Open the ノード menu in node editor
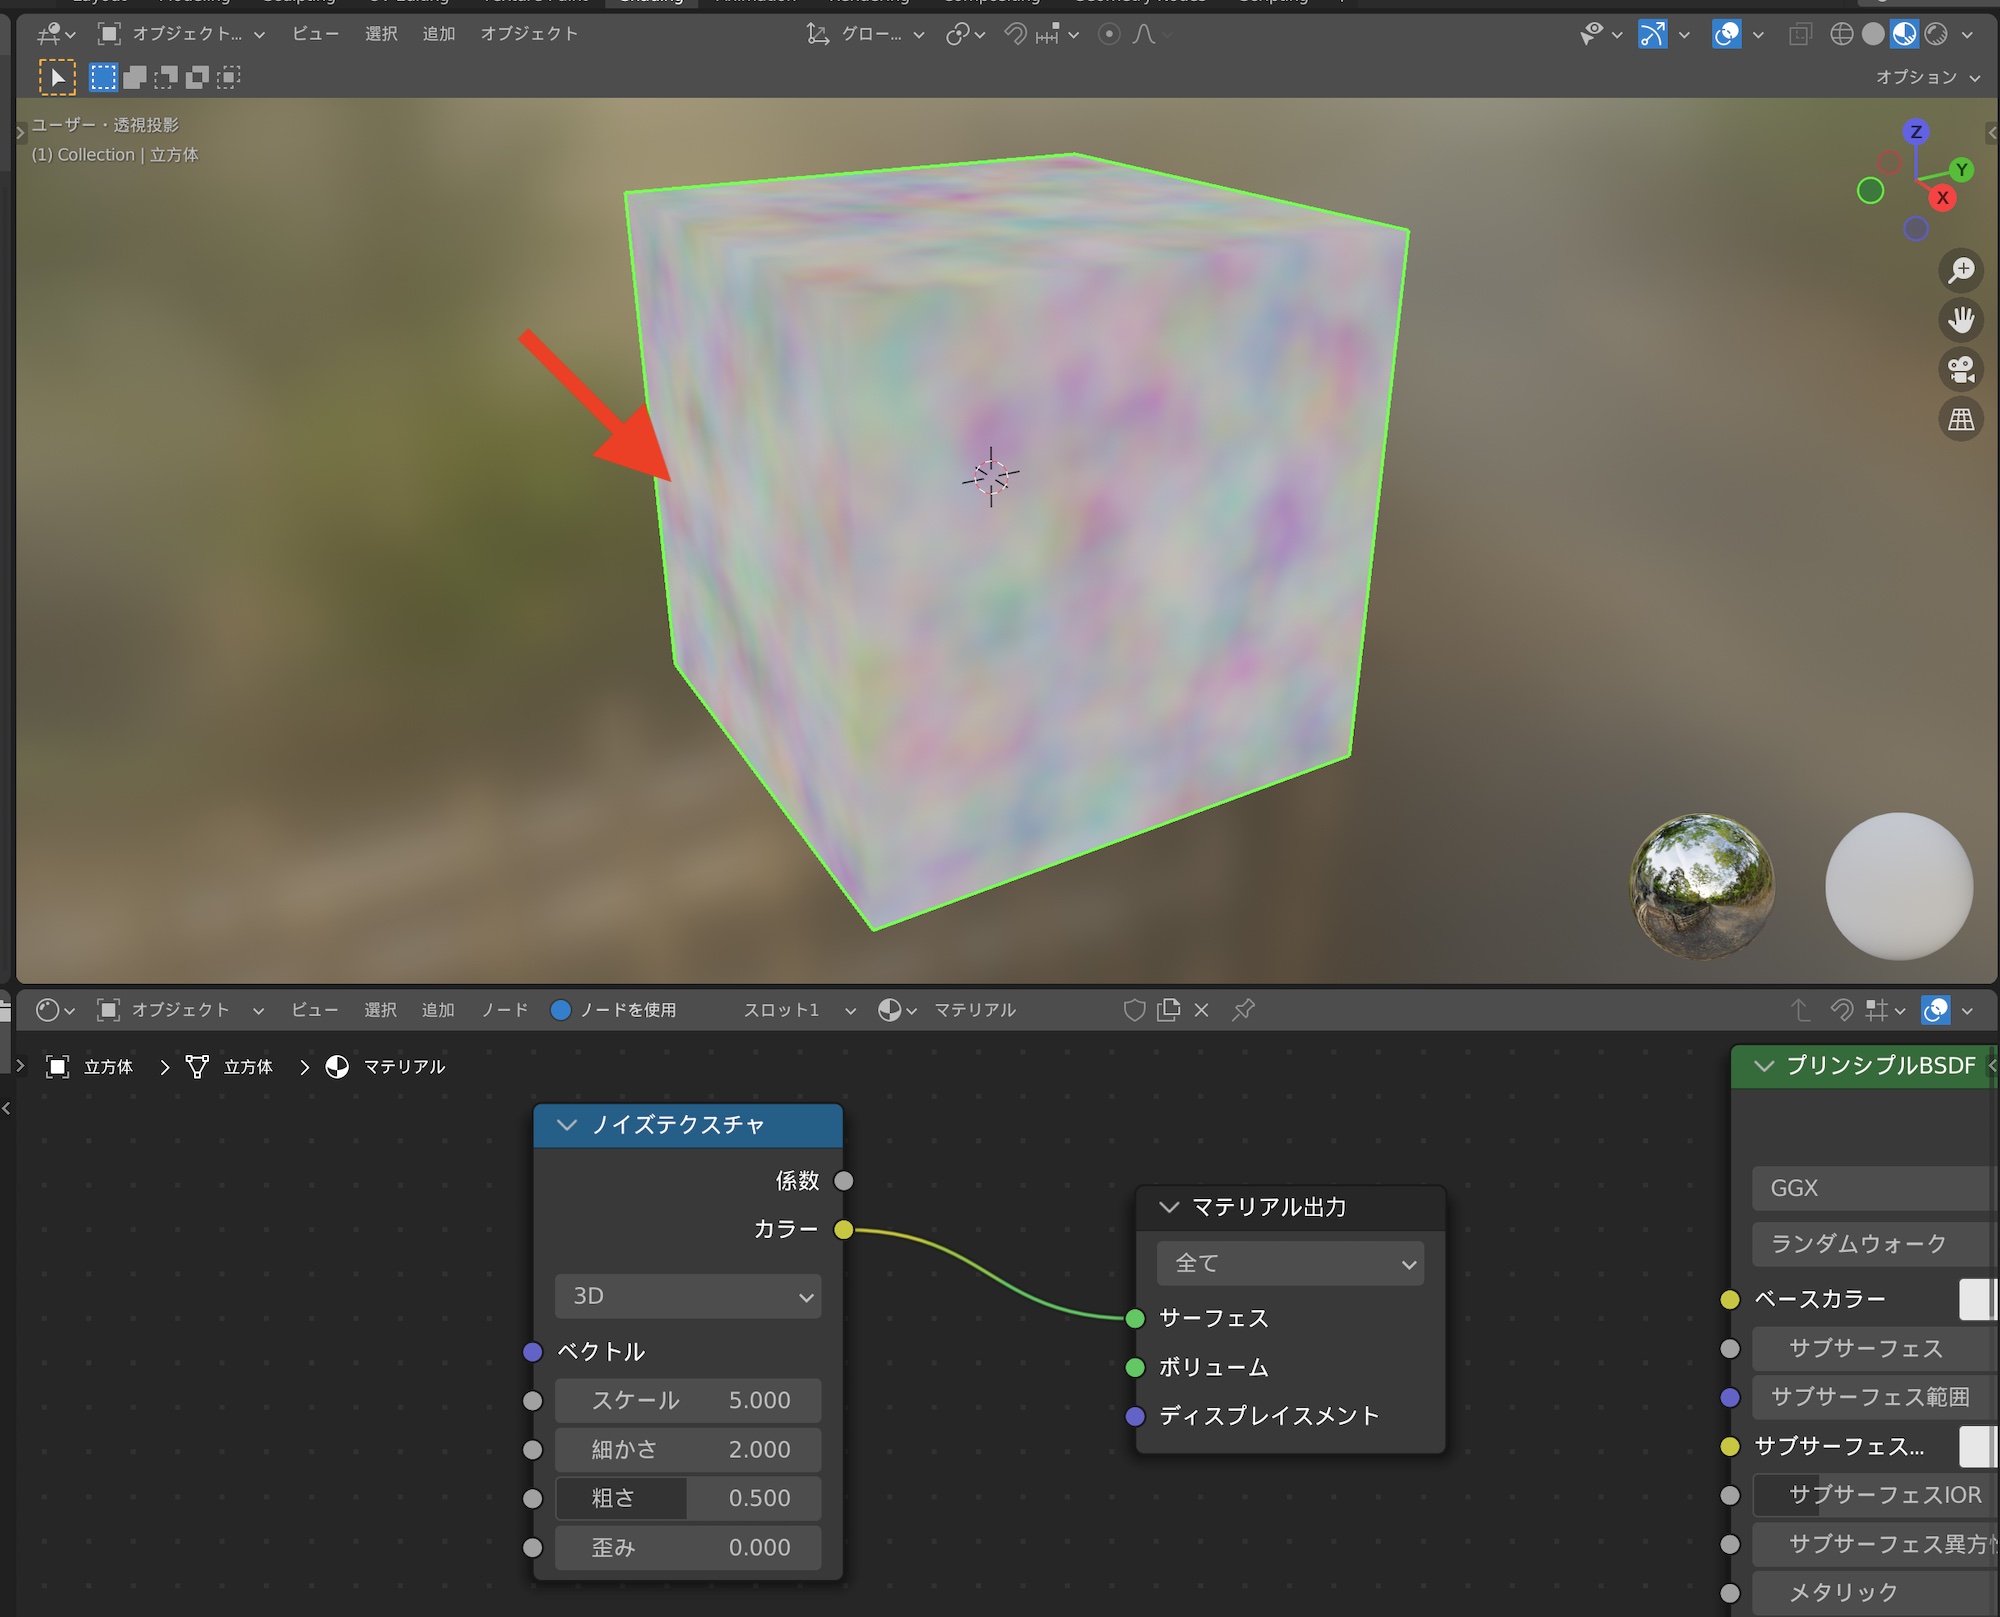This screenshot has width=2000, height=1617. click(x=504, y=1010)
